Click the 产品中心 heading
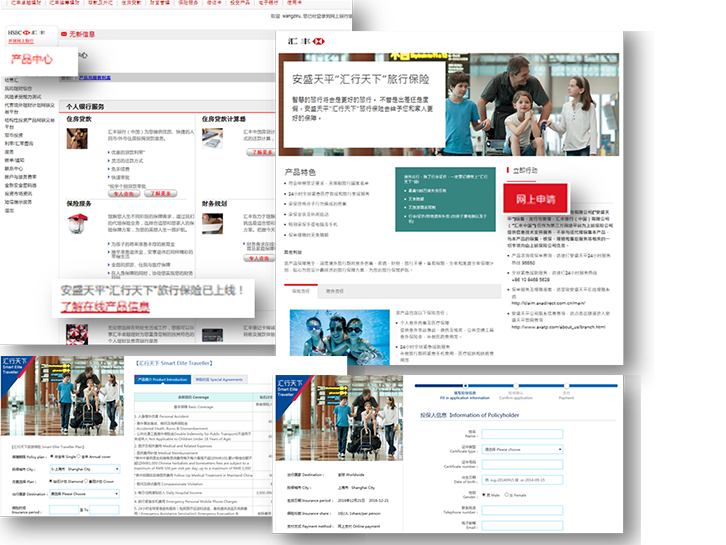 coord(32,59)
